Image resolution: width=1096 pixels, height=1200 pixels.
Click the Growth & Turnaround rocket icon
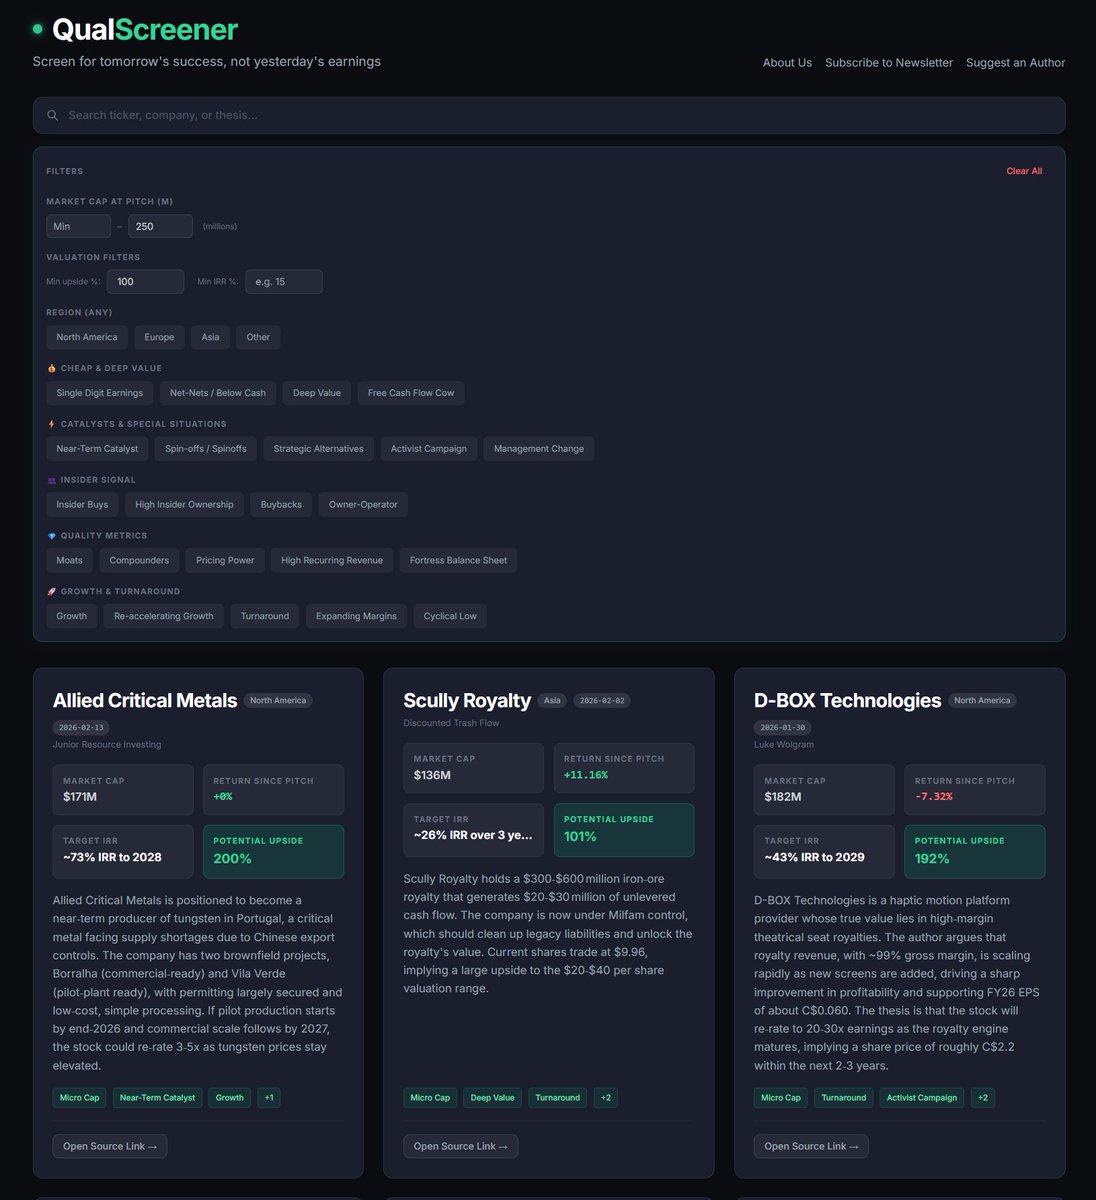click(52, 591)
